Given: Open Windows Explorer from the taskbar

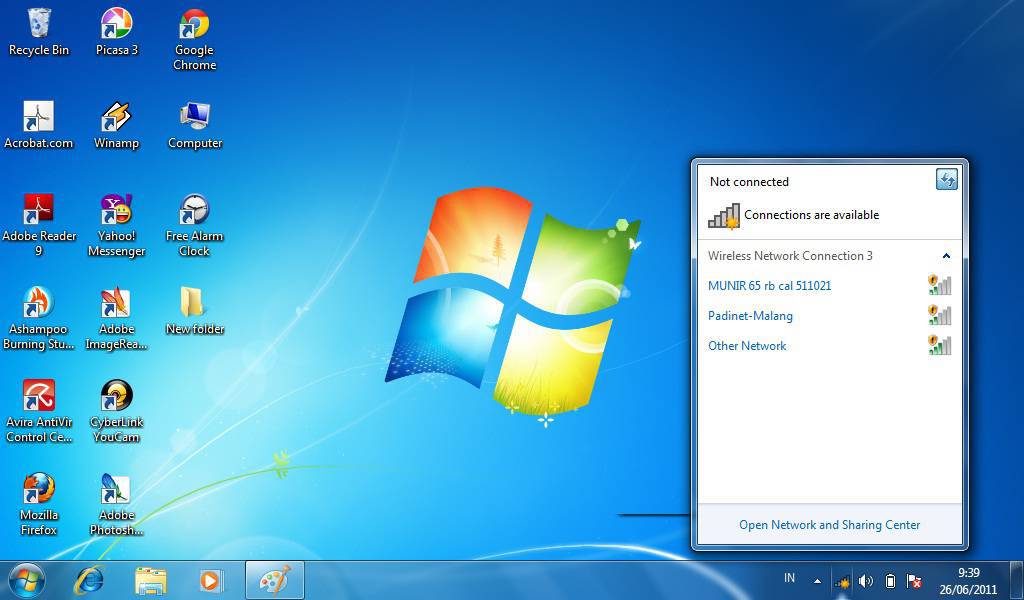Looking at the screenshot, I should click(x=151, y=580).
